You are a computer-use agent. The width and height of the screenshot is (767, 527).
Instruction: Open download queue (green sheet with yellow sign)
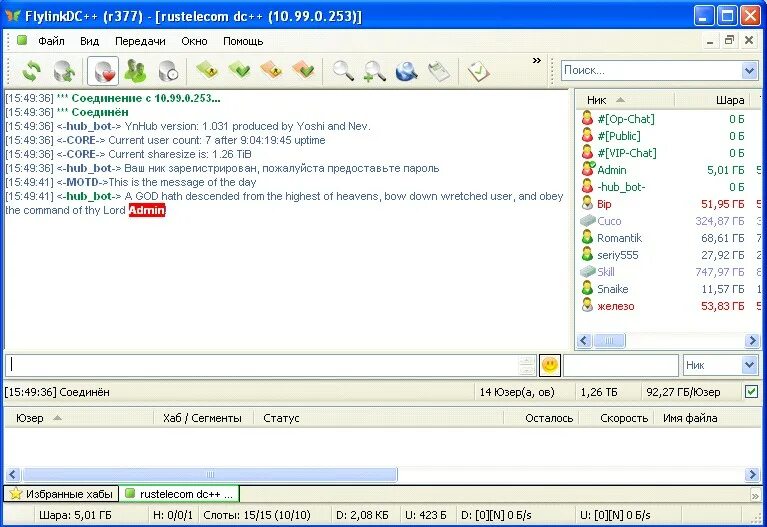(x=207, y=70)
